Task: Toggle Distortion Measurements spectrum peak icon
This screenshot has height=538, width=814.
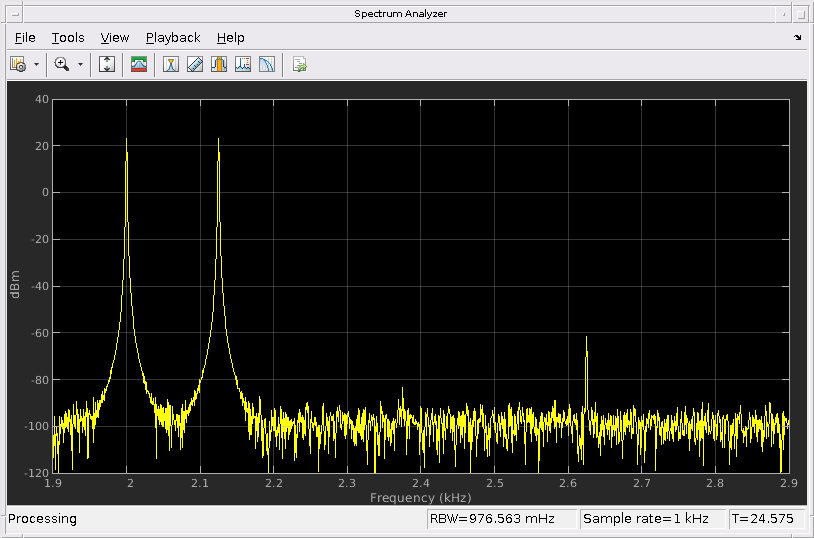Action: (243, 64)
